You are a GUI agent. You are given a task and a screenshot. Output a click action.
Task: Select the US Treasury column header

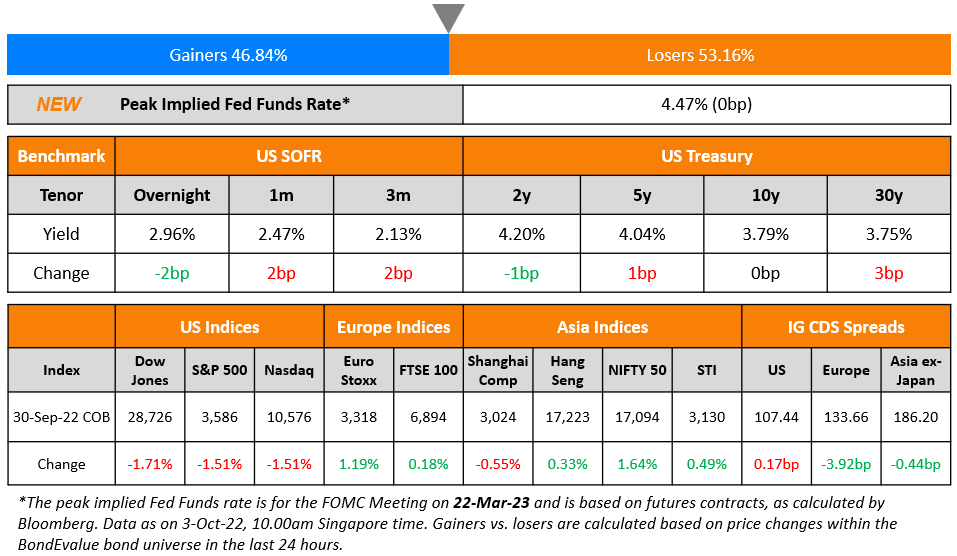tap(706, 156)
